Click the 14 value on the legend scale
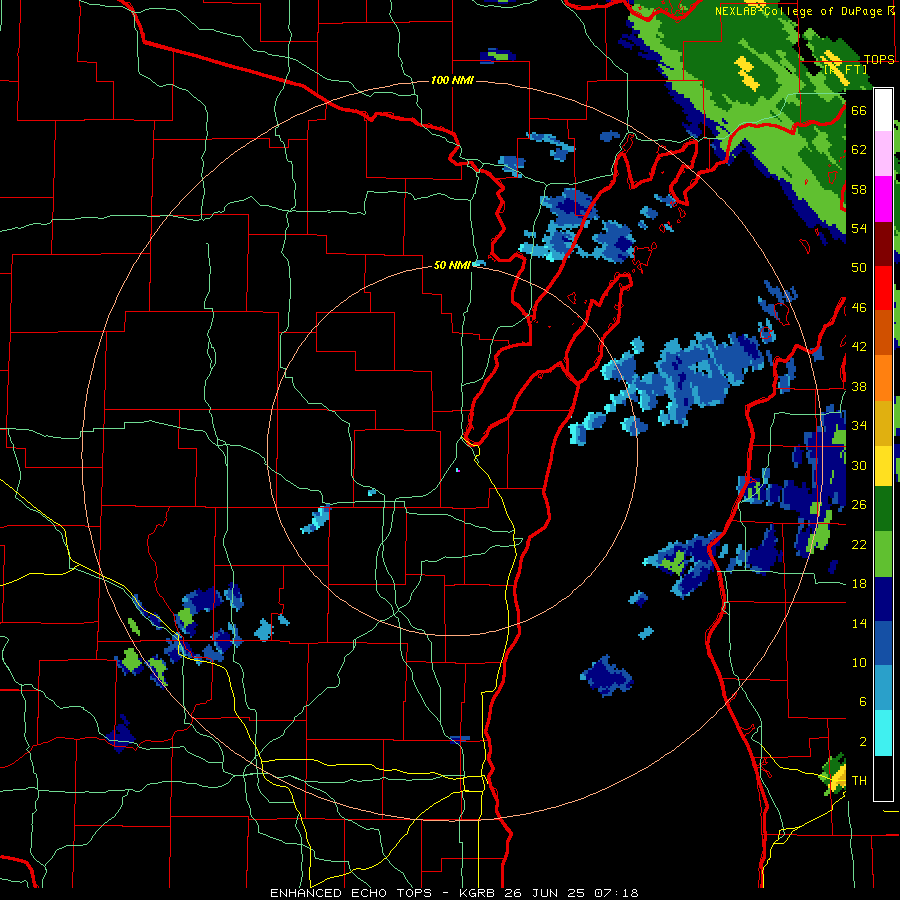Screen dimensions: 900x900 (x=859, y=623)
